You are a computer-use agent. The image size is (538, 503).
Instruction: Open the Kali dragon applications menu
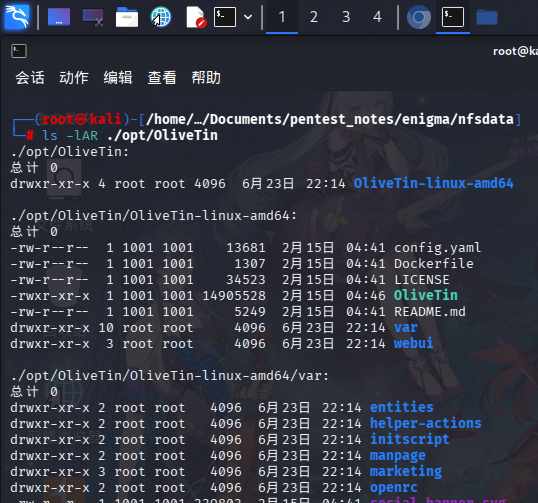click(x=17, y=16)
